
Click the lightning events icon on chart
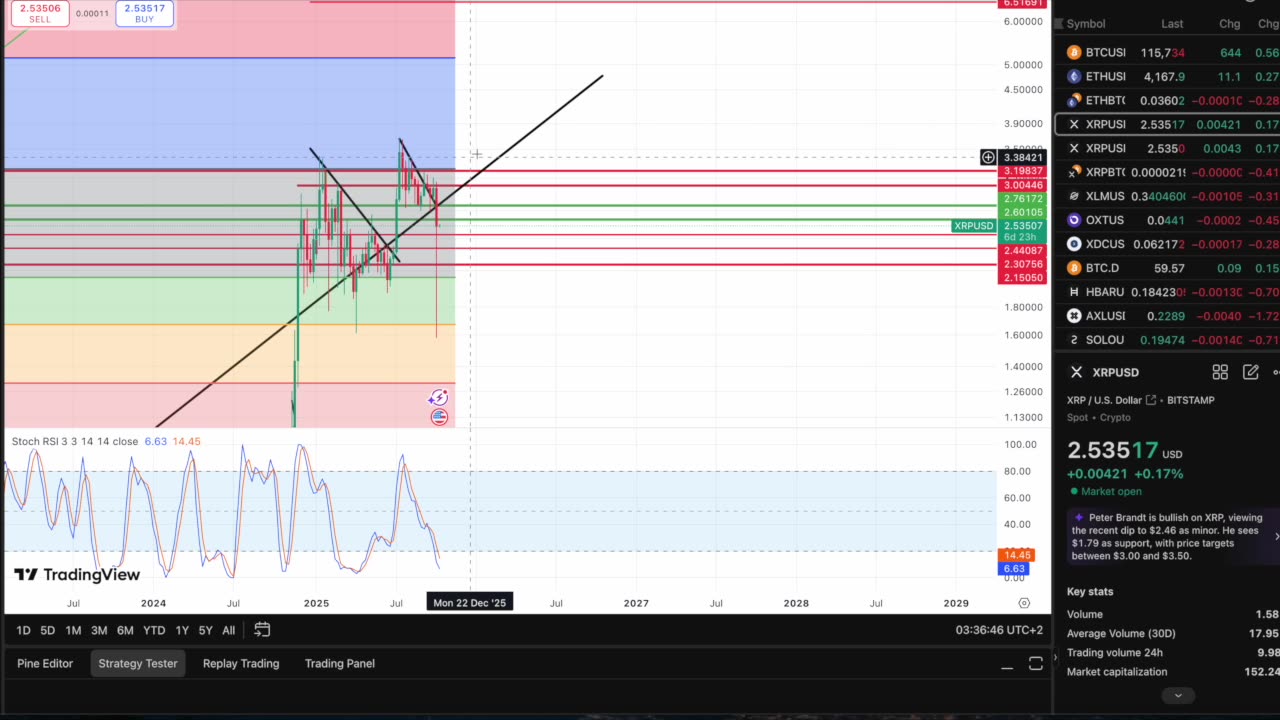pos(438,398)
